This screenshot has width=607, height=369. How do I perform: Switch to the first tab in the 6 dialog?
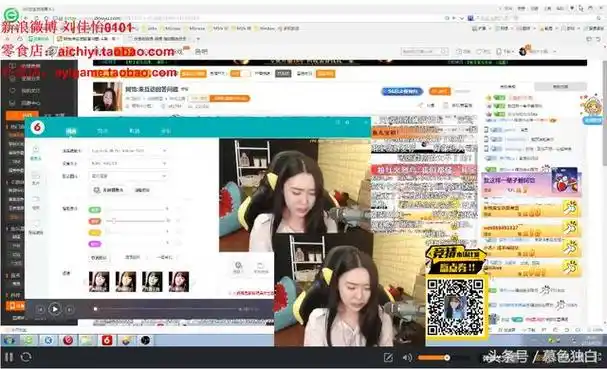coord(71,131)
